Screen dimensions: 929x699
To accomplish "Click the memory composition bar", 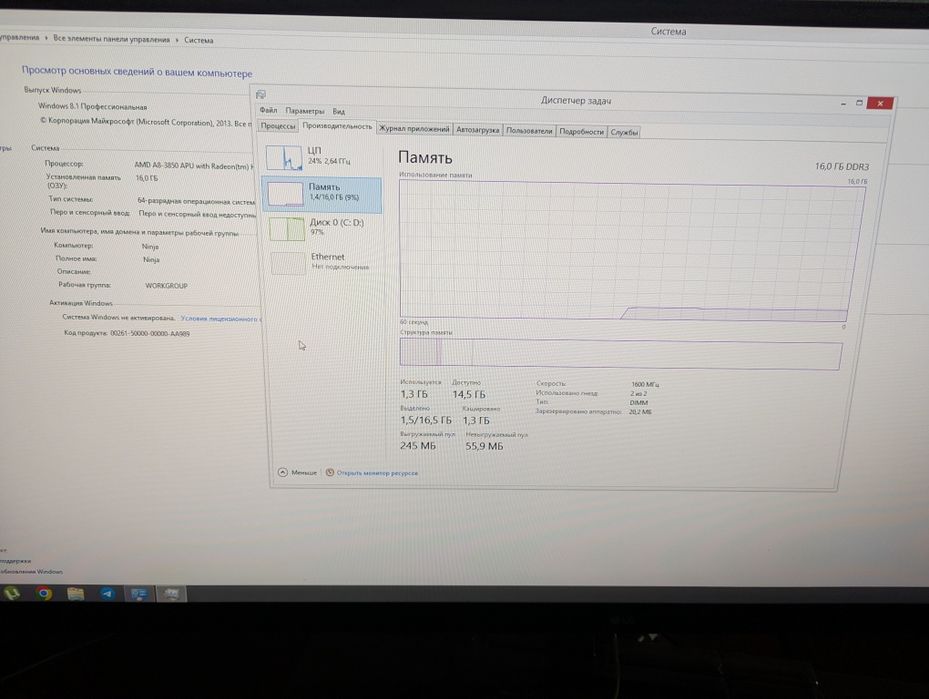I will (620, 354).
